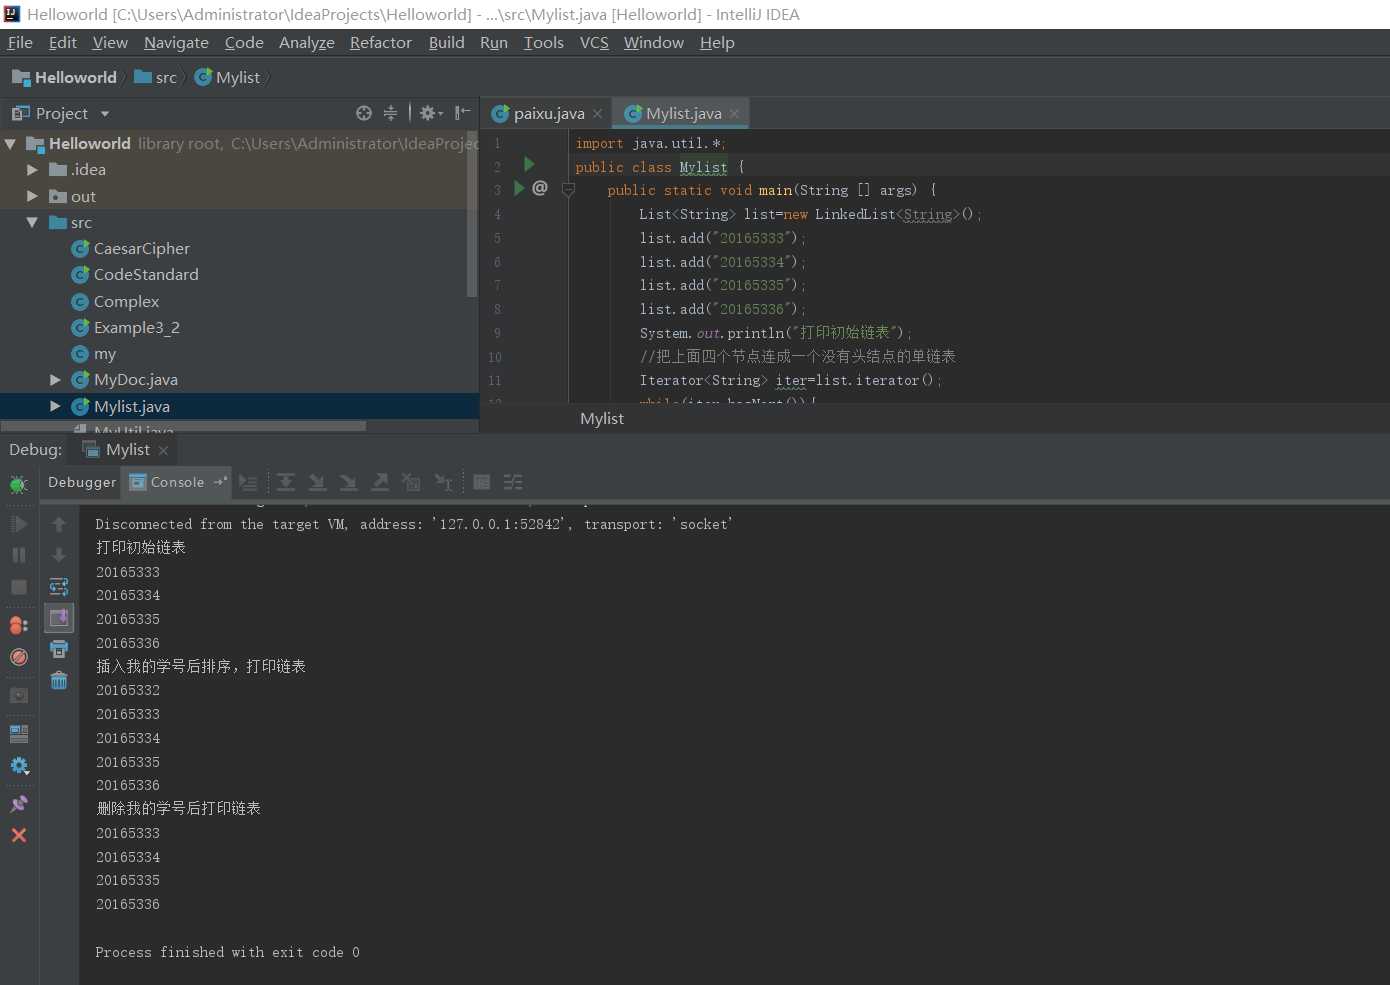This screenshot has height=985, width=1390.
Task: Click the Mylist editor breadcrumb at bottom
Action: 602,419
